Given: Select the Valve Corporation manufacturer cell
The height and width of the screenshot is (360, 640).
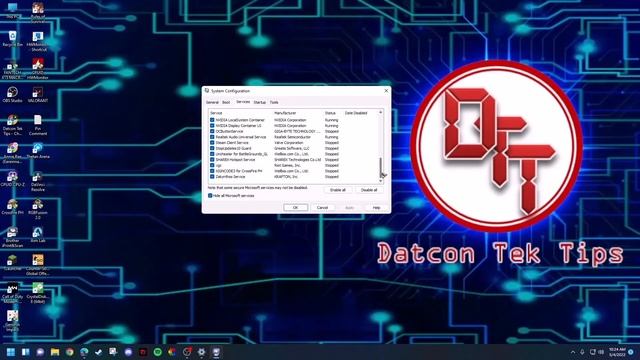Looking at the screenshot, I should pyautogui.click(x=289, y=143).
